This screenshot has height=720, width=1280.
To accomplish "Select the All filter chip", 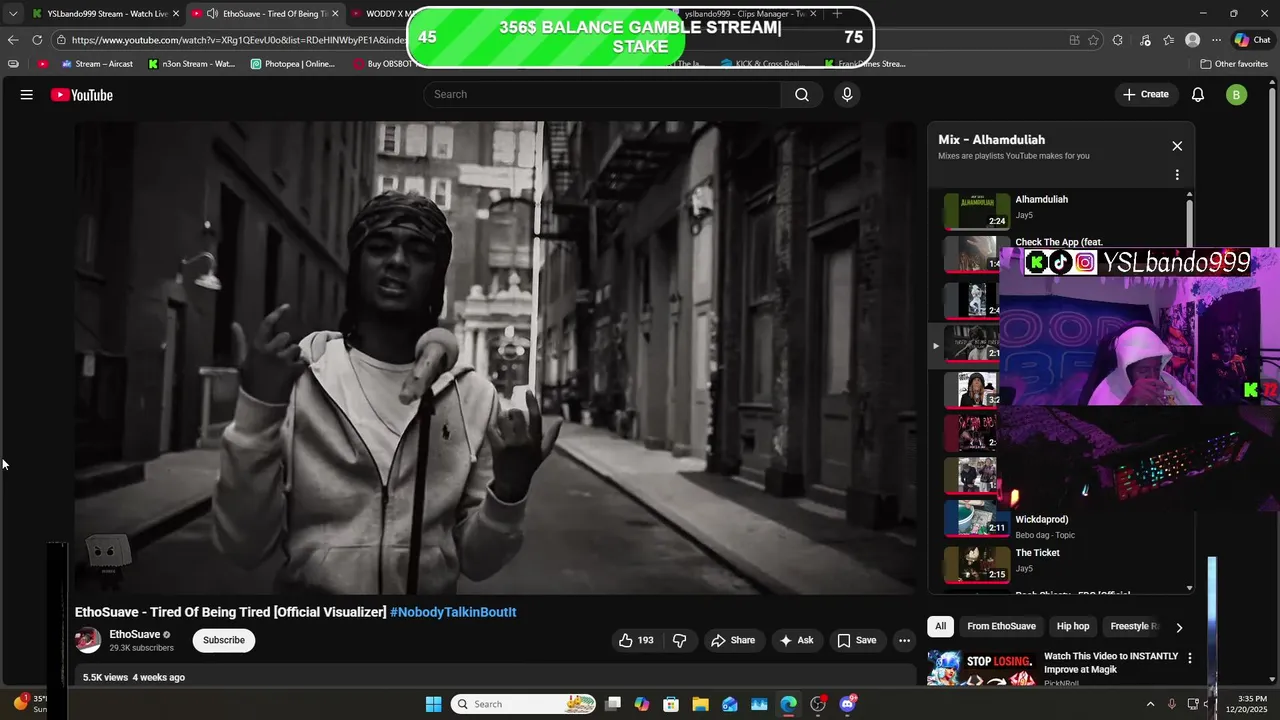I will tap(940, 626).
